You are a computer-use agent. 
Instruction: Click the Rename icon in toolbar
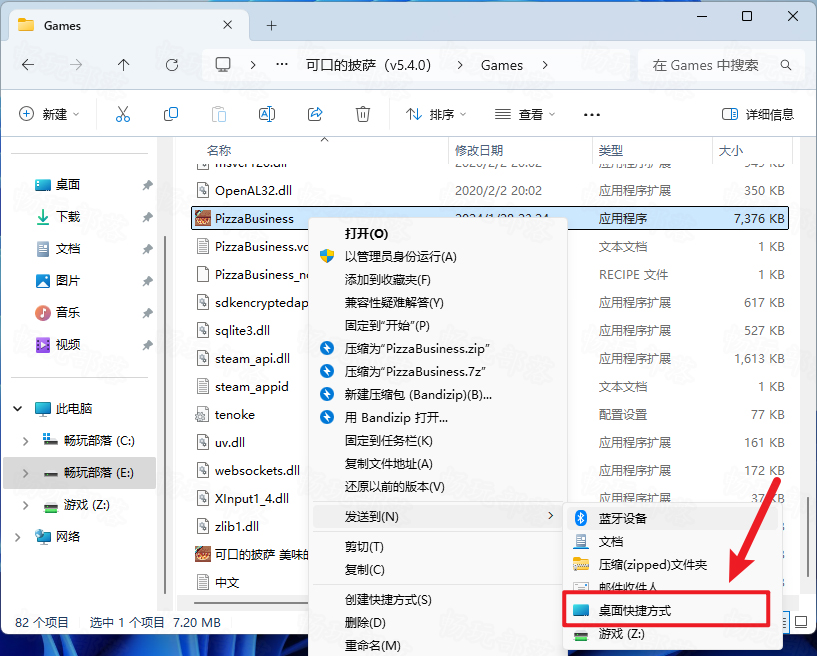click(267, 114)
